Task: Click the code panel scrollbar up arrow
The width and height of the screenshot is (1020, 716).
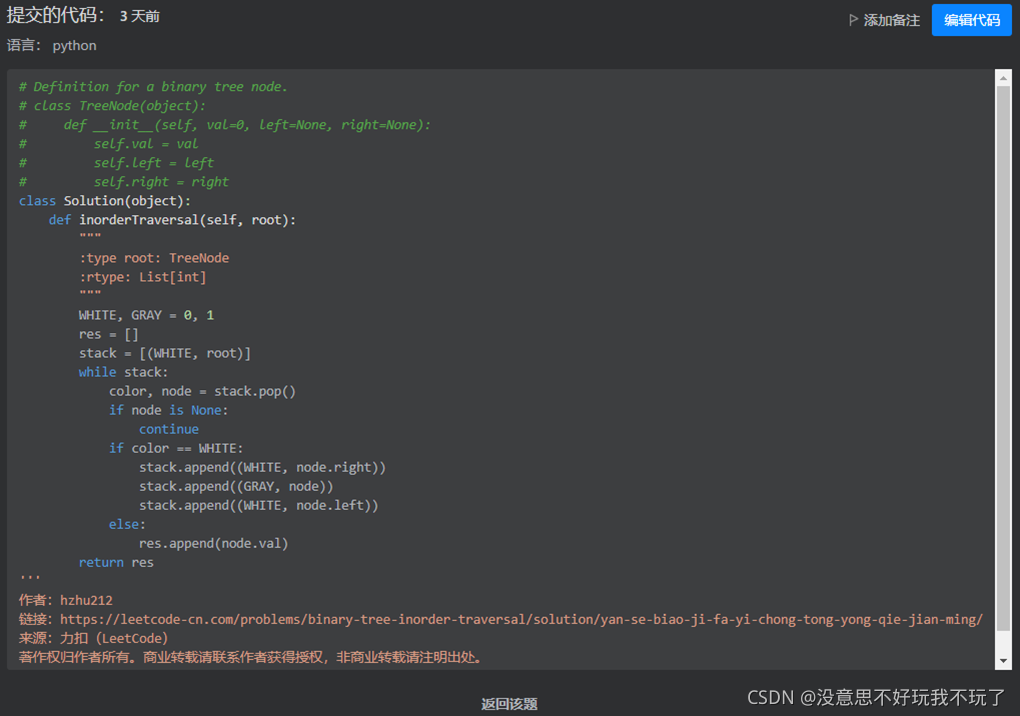Action: pos(1003,78)
